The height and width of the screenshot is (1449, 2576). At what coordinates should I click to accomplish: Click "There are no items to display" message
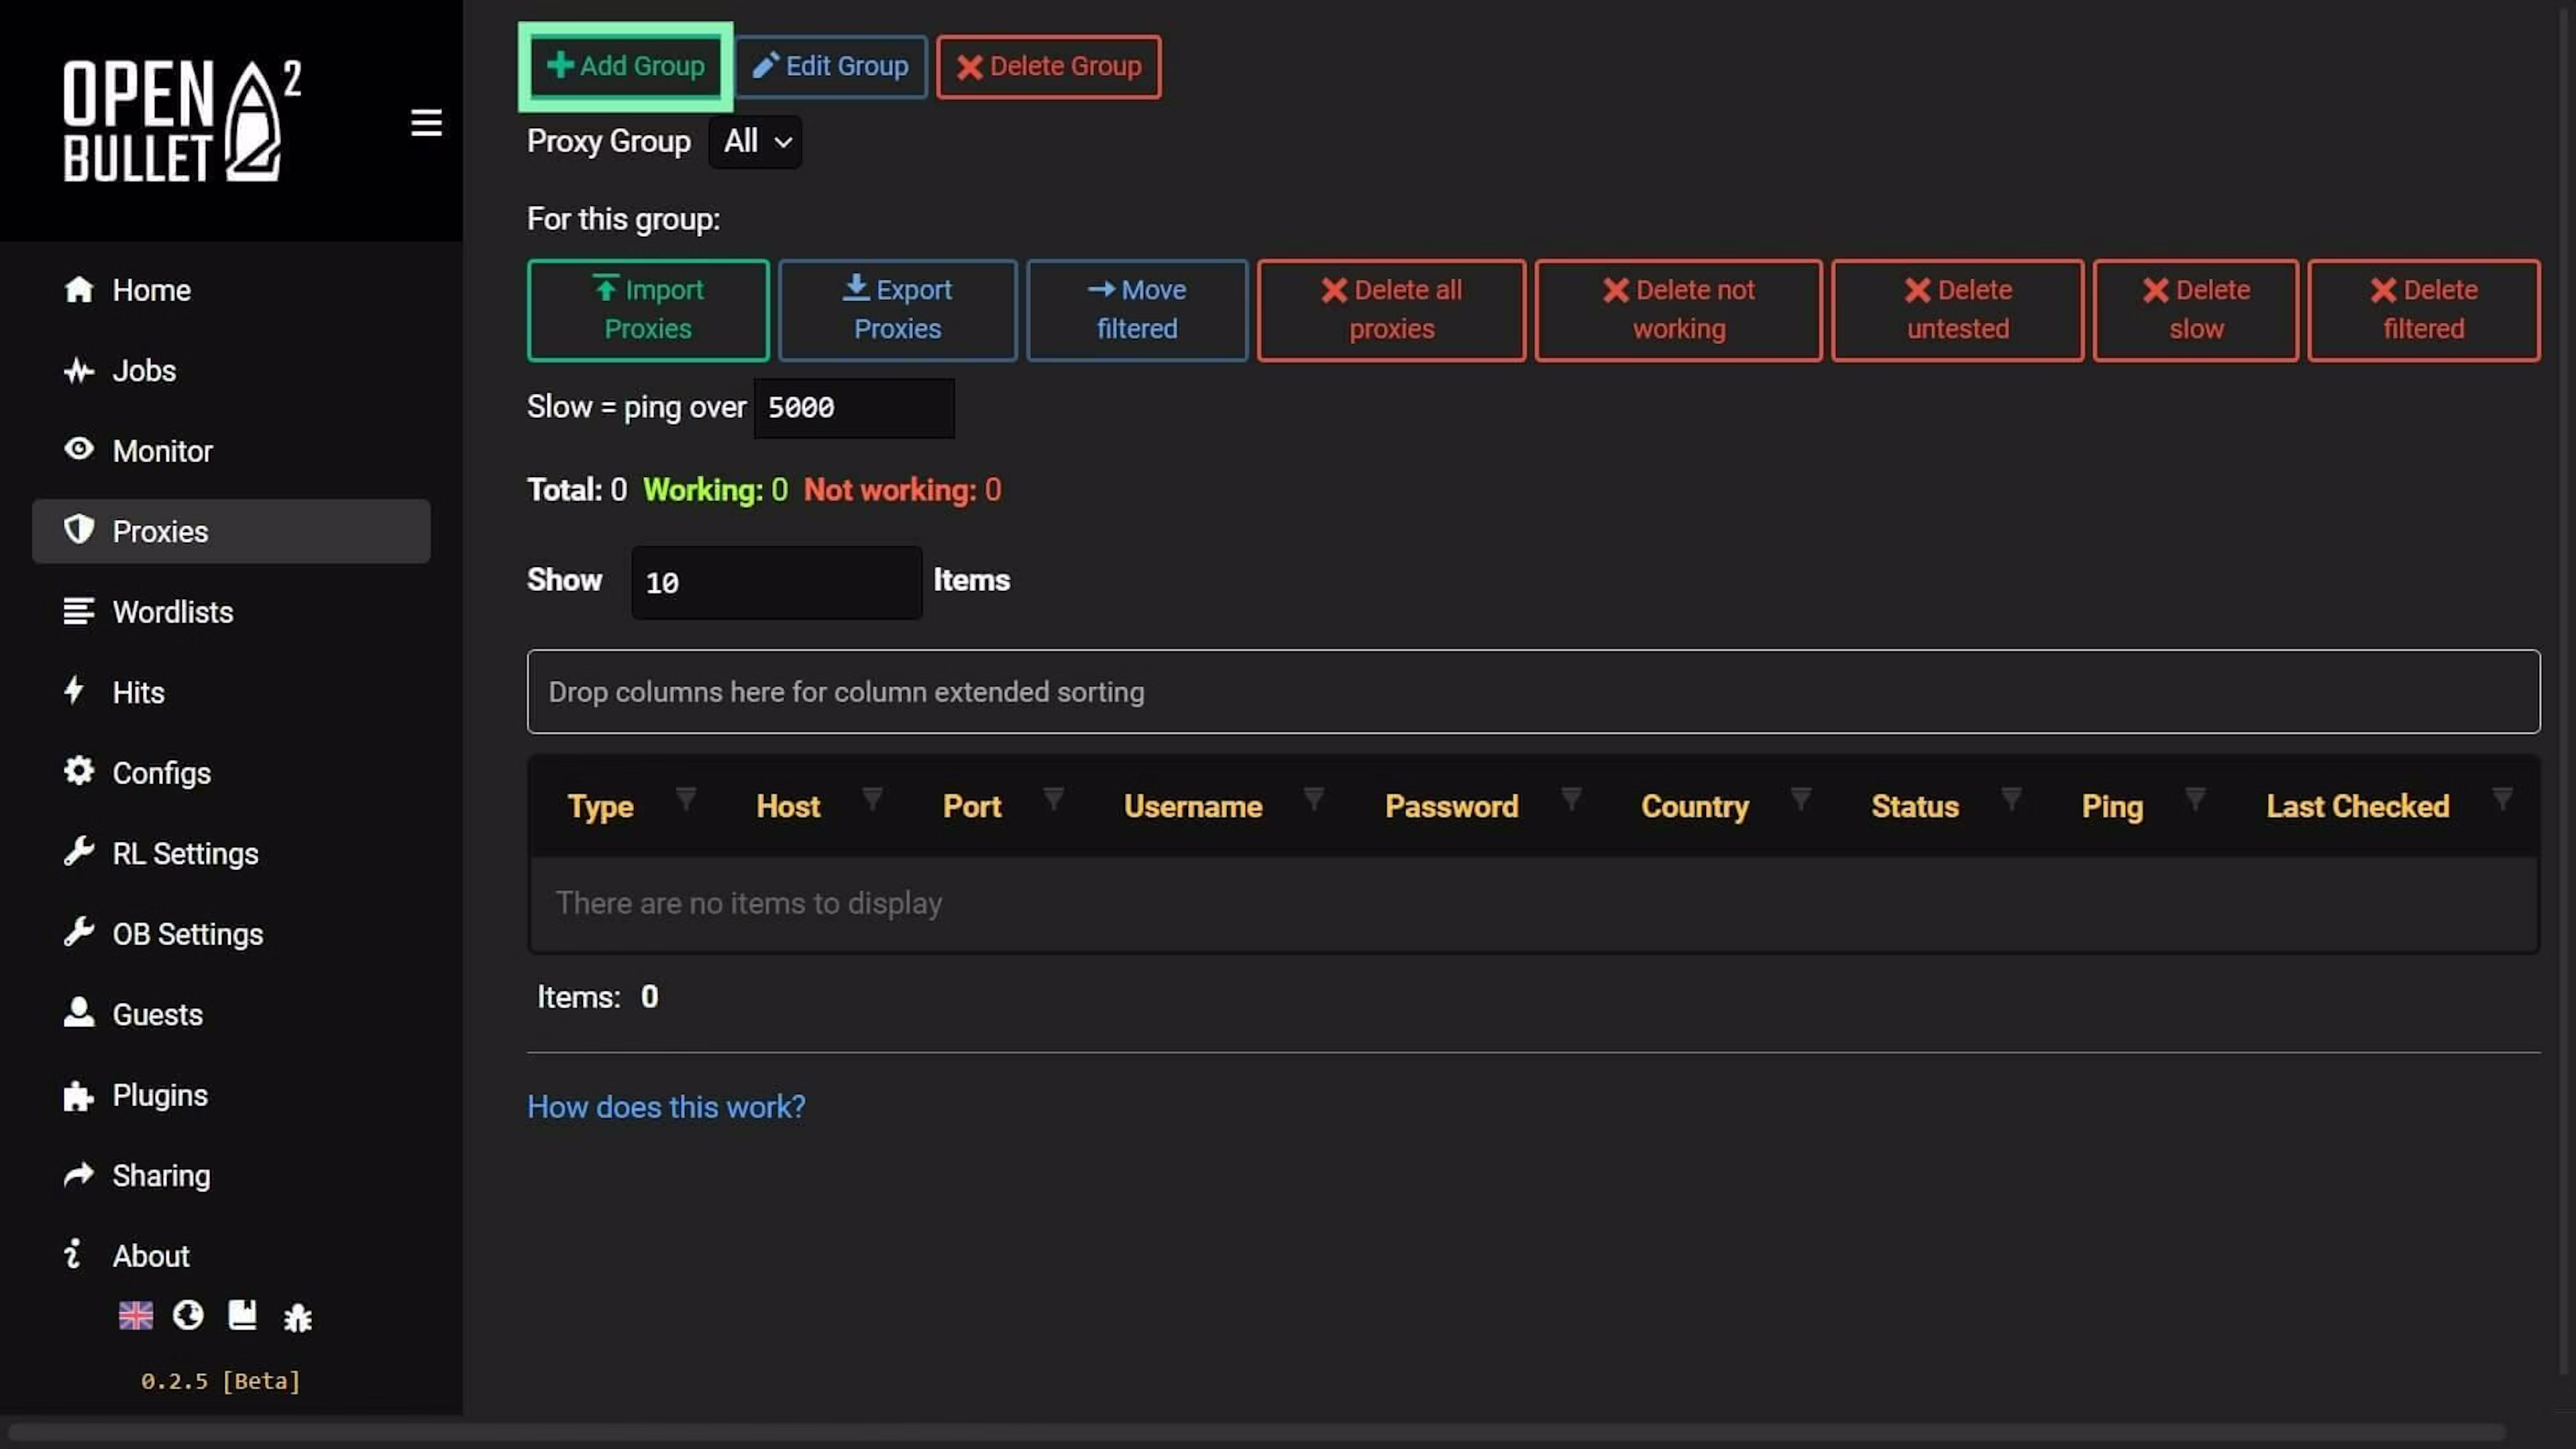coord(749,903)
